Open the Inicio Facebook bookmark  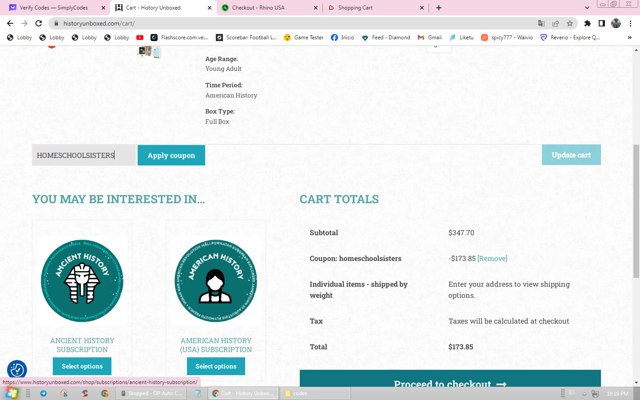[x=342, y=38]
